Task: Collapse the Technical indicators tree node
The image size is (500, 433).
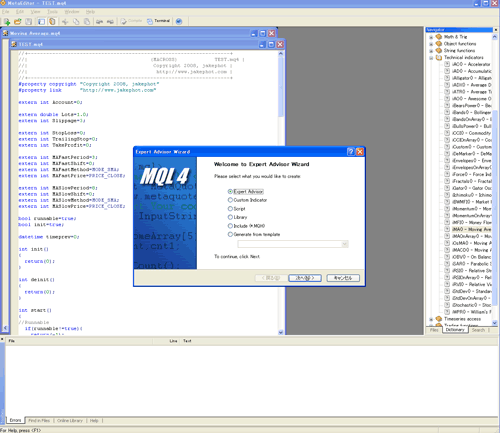Action: [x=431, y=58]
